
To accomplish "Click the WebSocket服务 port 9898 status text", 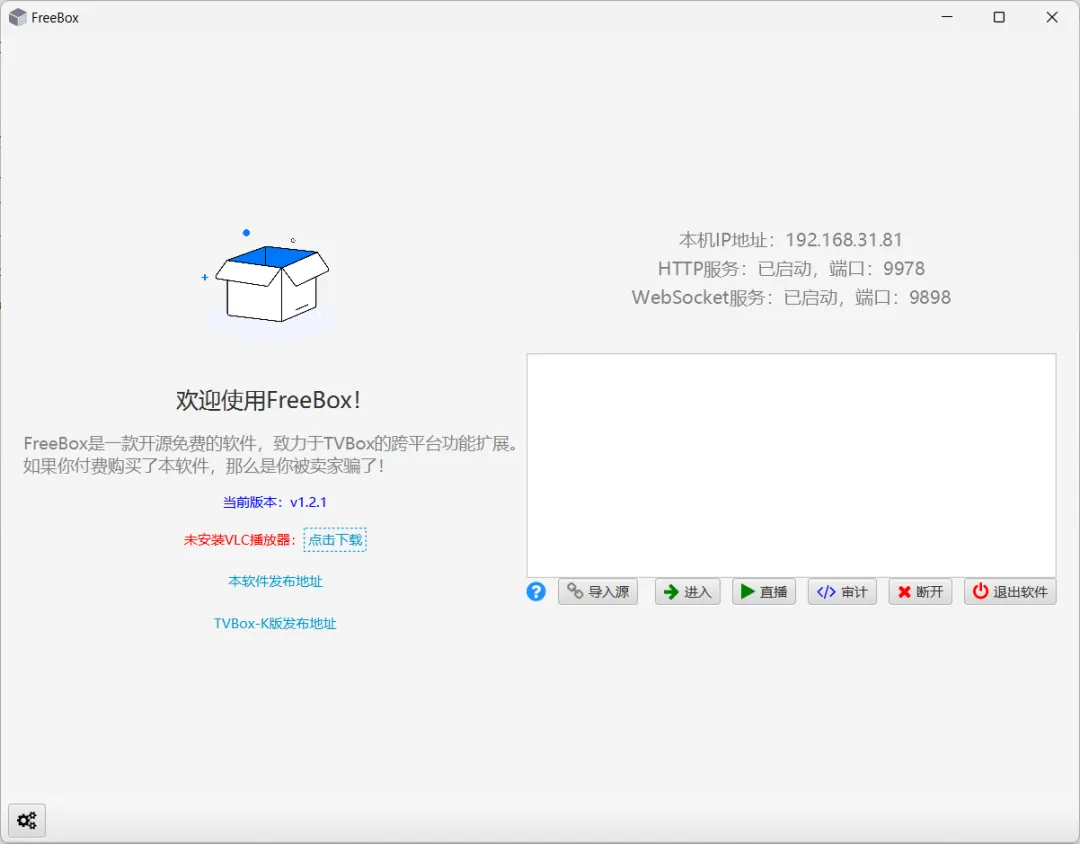I will tap(791, 298).
